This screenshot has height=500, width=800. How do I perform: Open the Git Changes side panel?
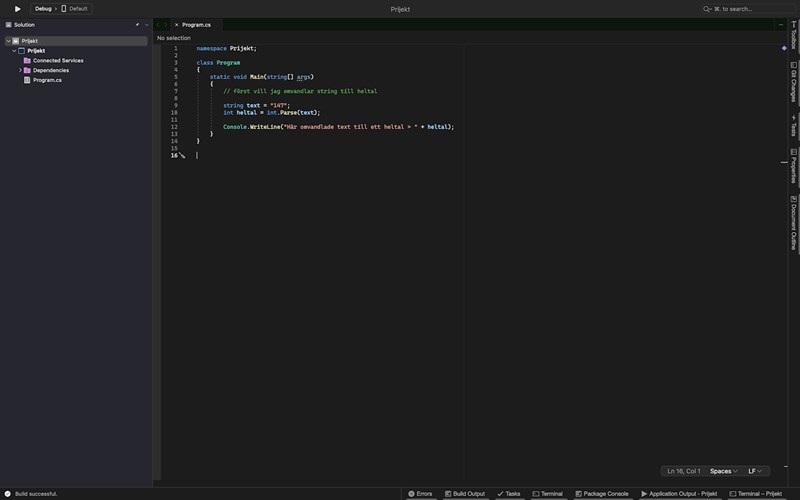point(793,83)
